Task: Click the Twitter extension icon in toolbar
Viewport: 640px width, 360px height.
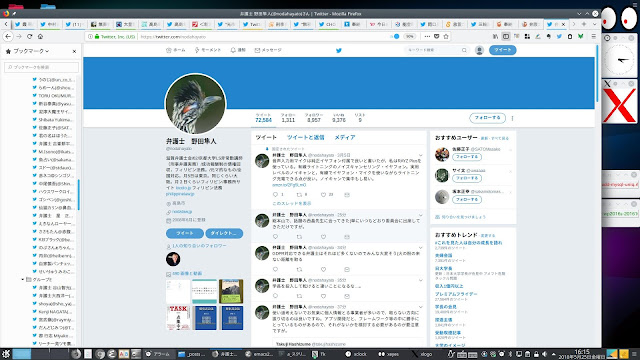Action: tap(559, 36)
